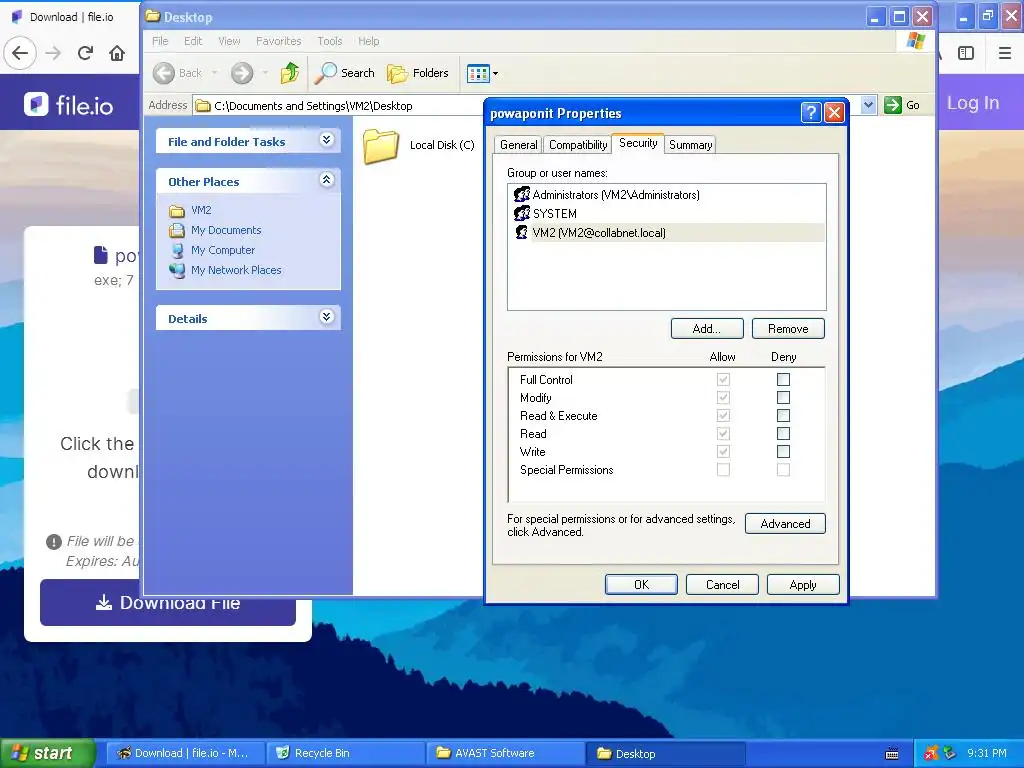Open the File menu in Desktop window
The height and width of the screenshot is (768, 1024).
tap(160, 40)
